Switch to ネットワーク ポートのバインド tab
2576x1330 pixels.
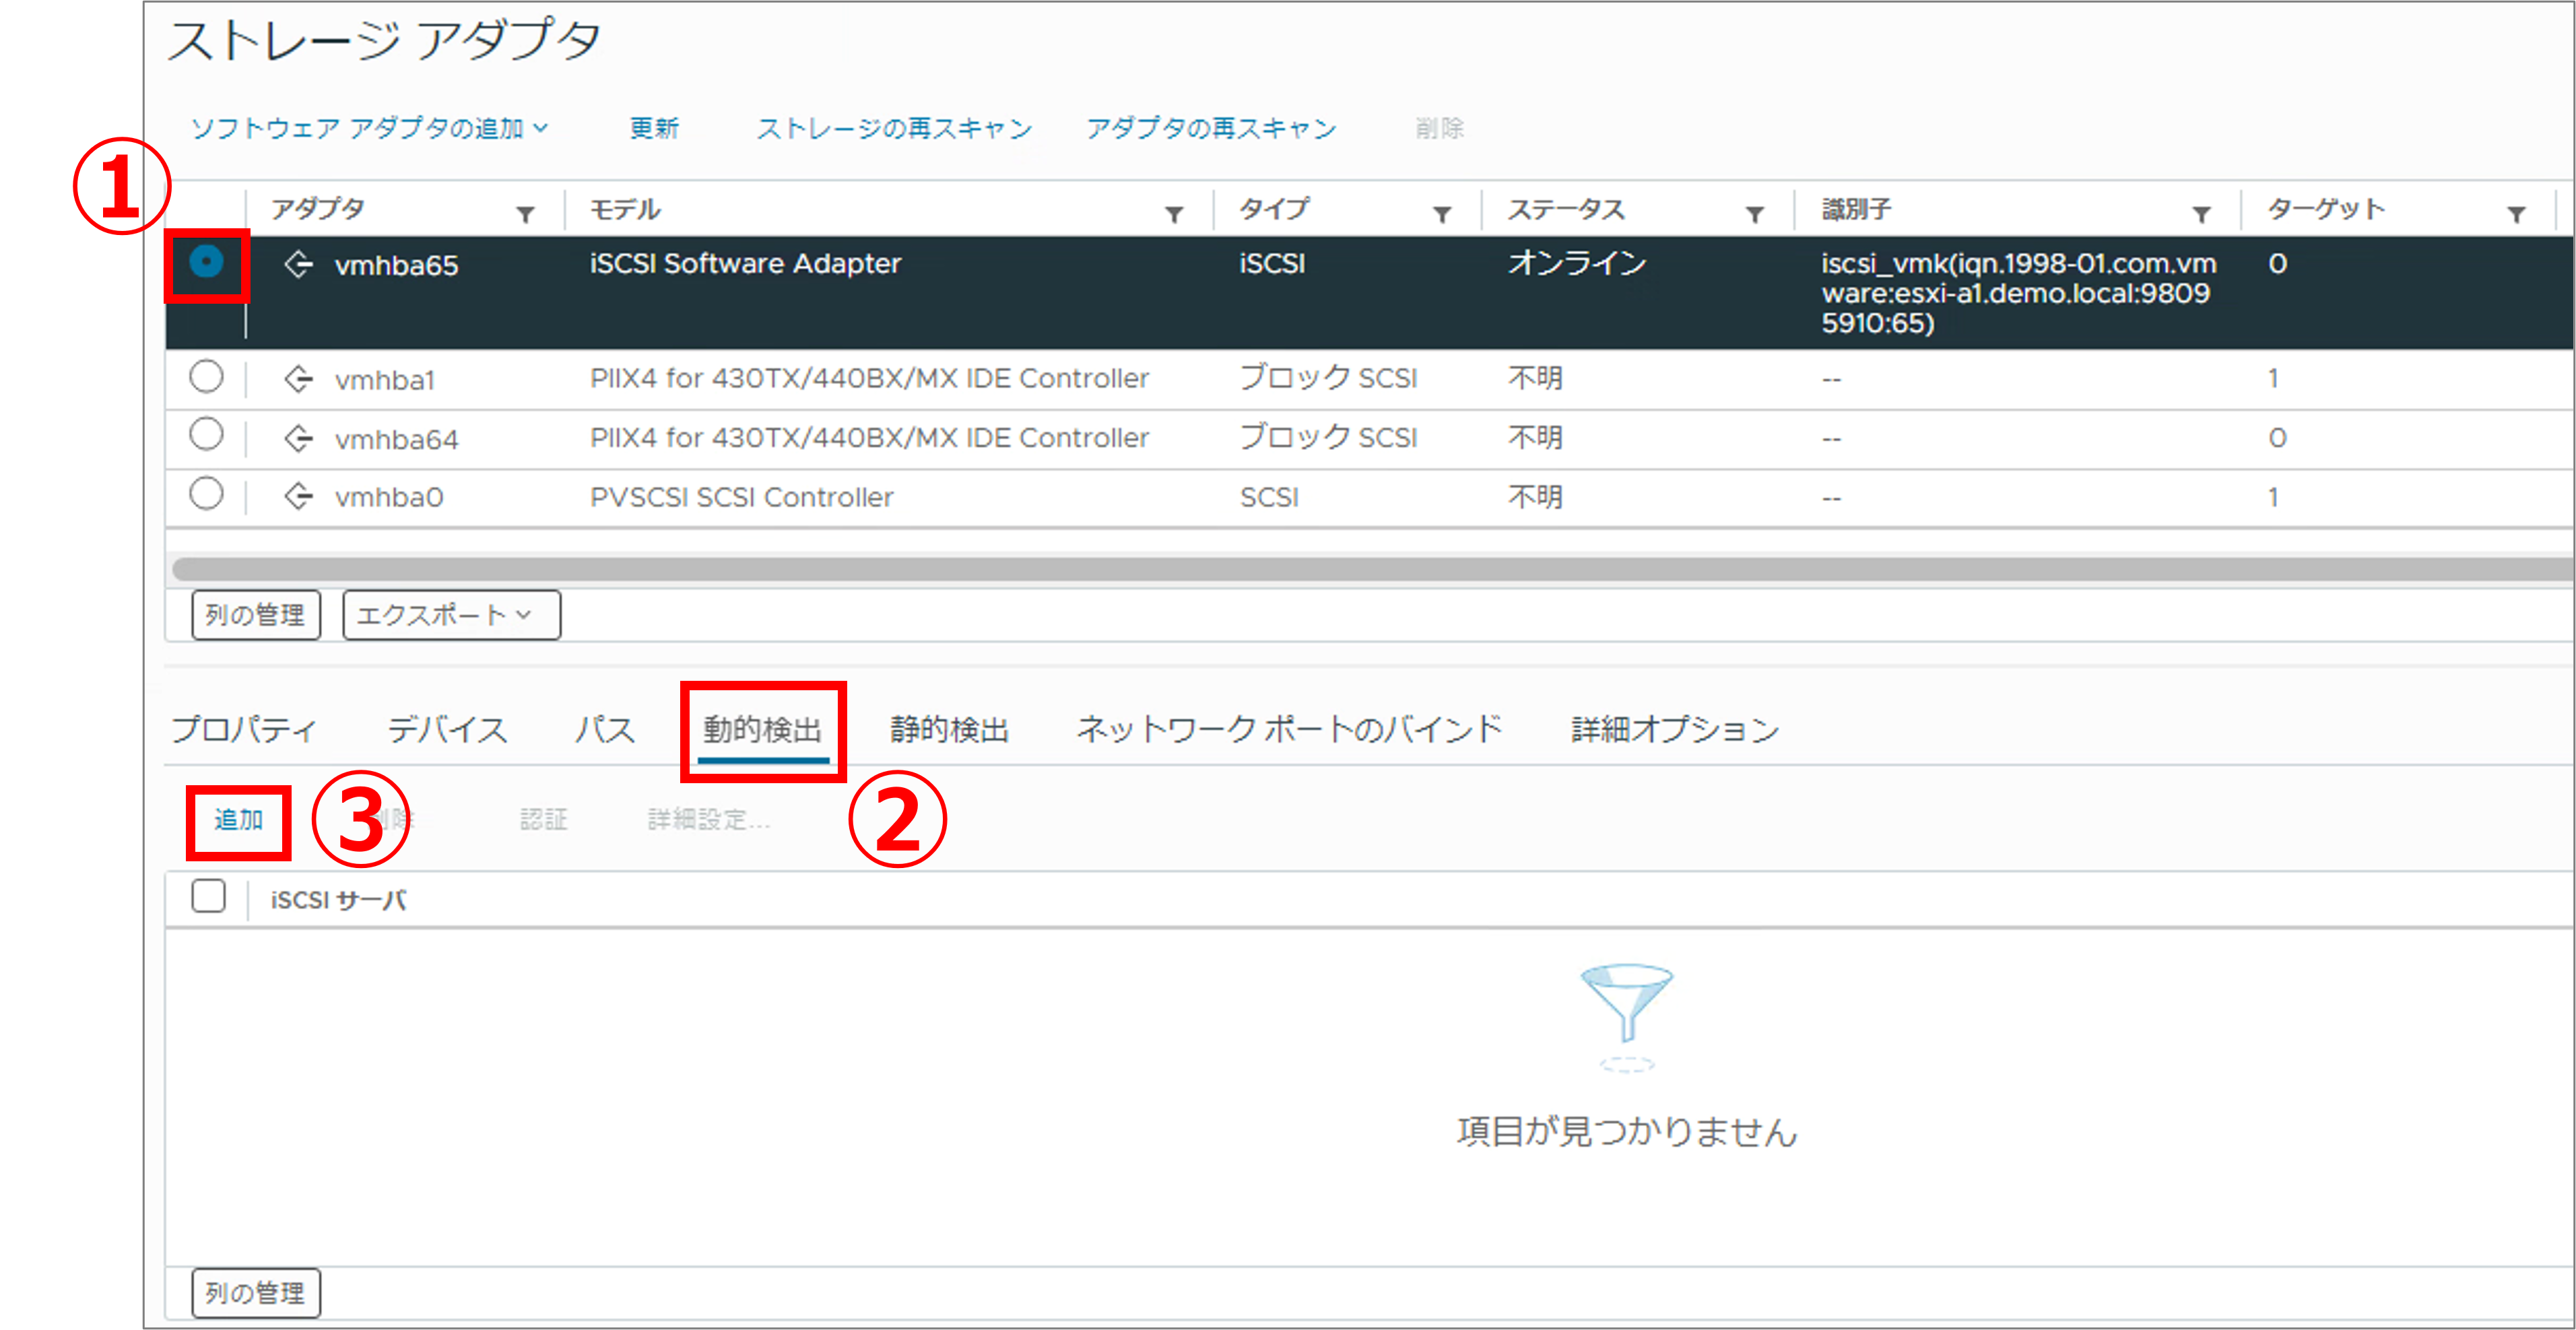(x=1289, y=729)
